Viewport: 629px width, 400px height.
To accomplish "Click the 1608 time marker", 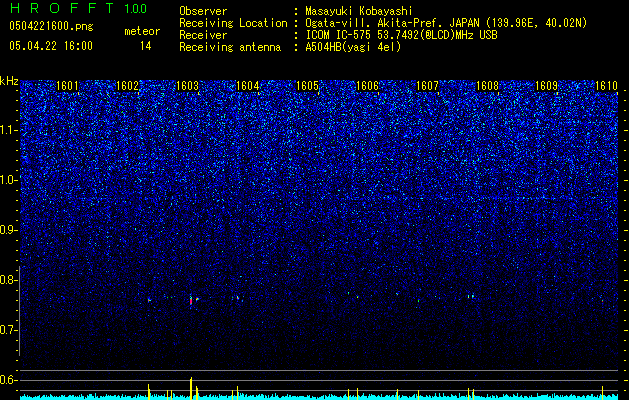I will pyautogui.click(x=487, y=86).
